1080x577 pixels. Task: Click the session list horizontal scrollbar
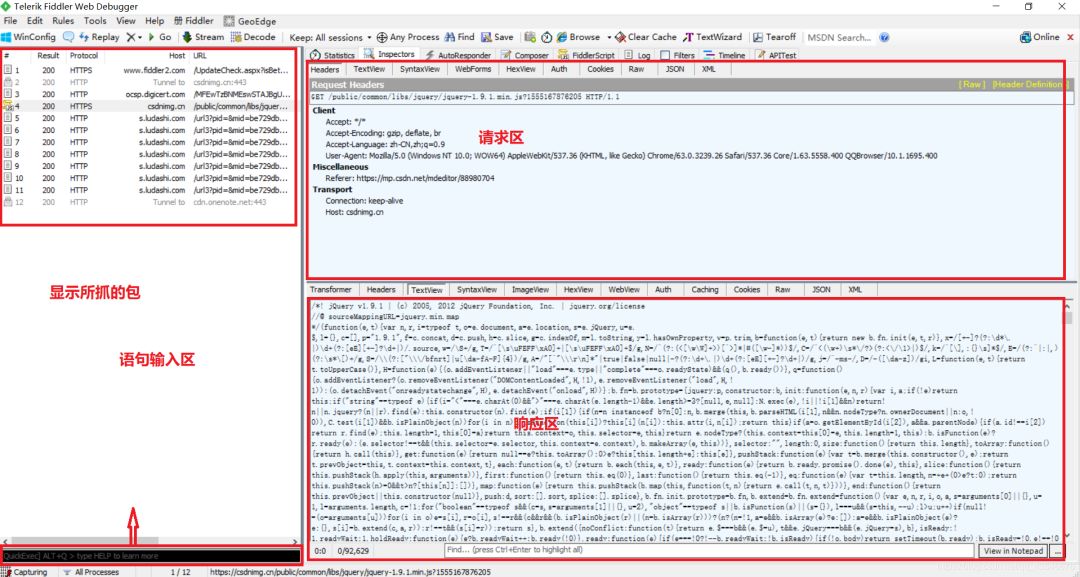(151, 542)
